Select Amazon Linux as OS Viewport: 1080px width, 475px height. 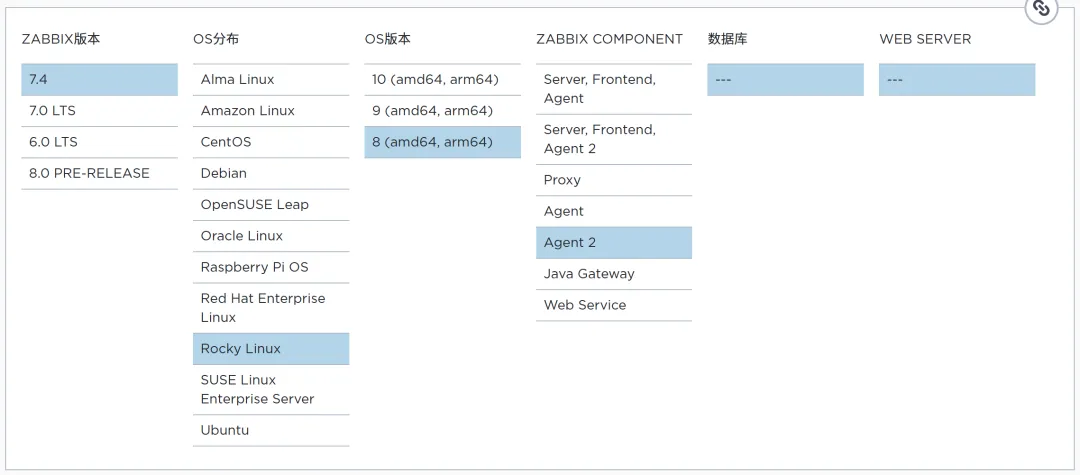click(270, 111)
